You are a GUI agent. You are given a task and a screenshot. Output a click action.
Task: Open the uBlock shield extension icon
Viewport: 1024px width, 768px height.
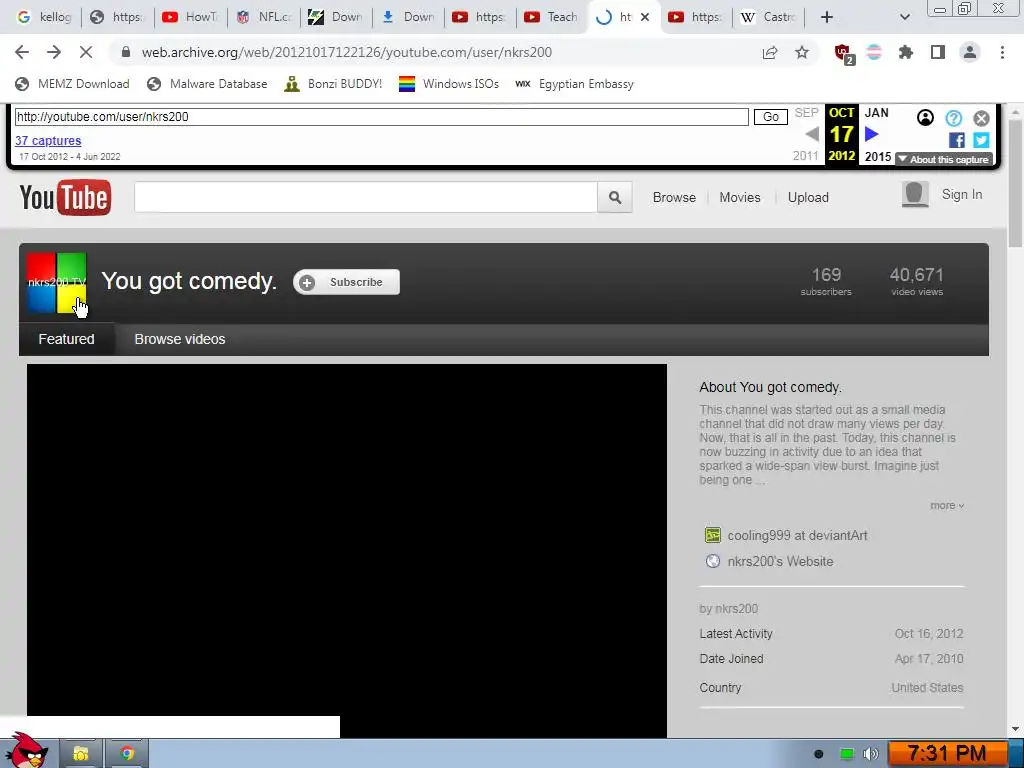coord(844,54)
